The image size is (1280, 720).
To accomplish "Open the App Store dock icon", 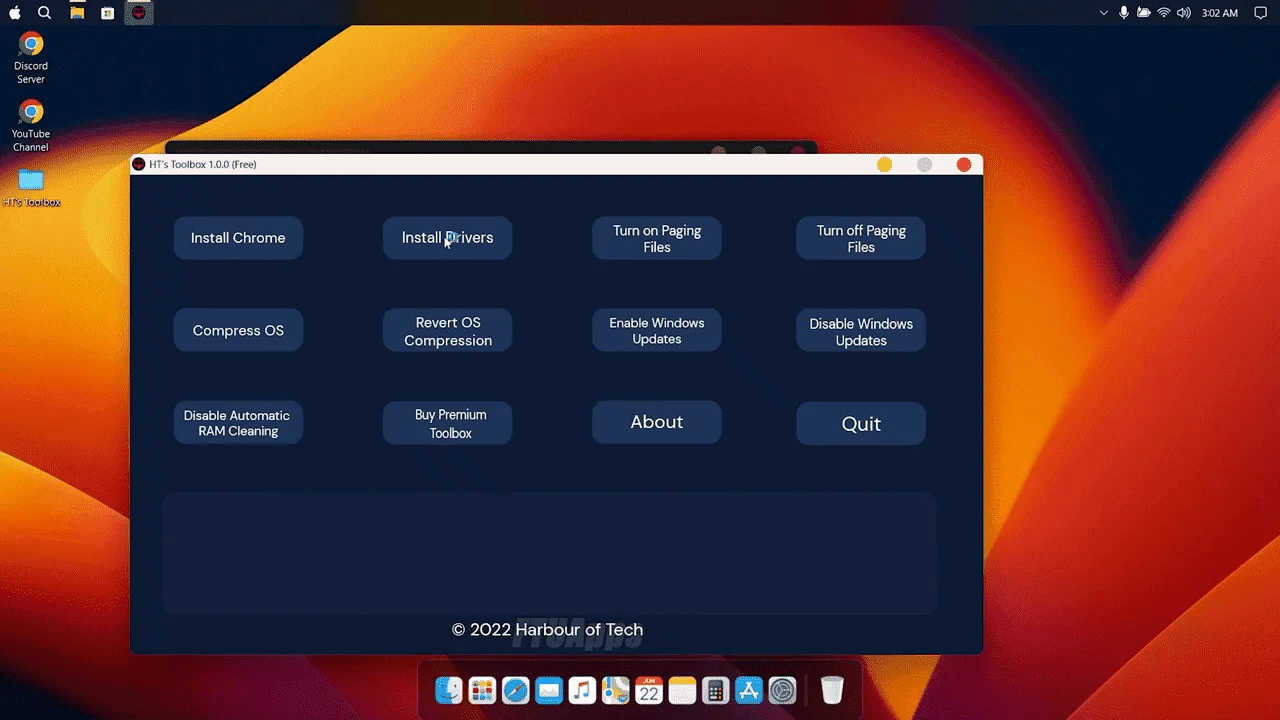I will [749, 690].
